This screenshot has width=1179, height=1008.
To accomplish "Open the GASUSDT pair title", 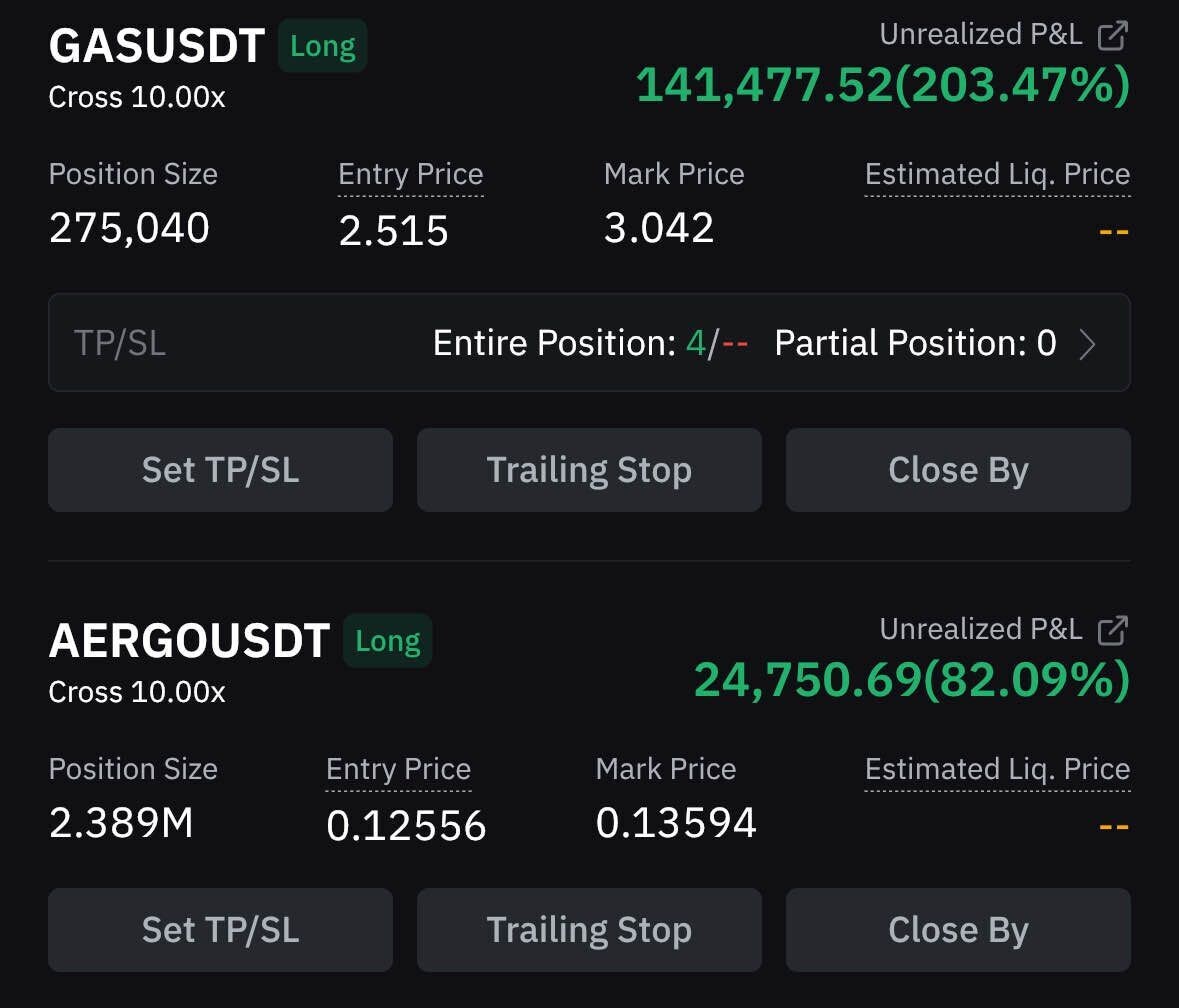I will click(157, 46).
